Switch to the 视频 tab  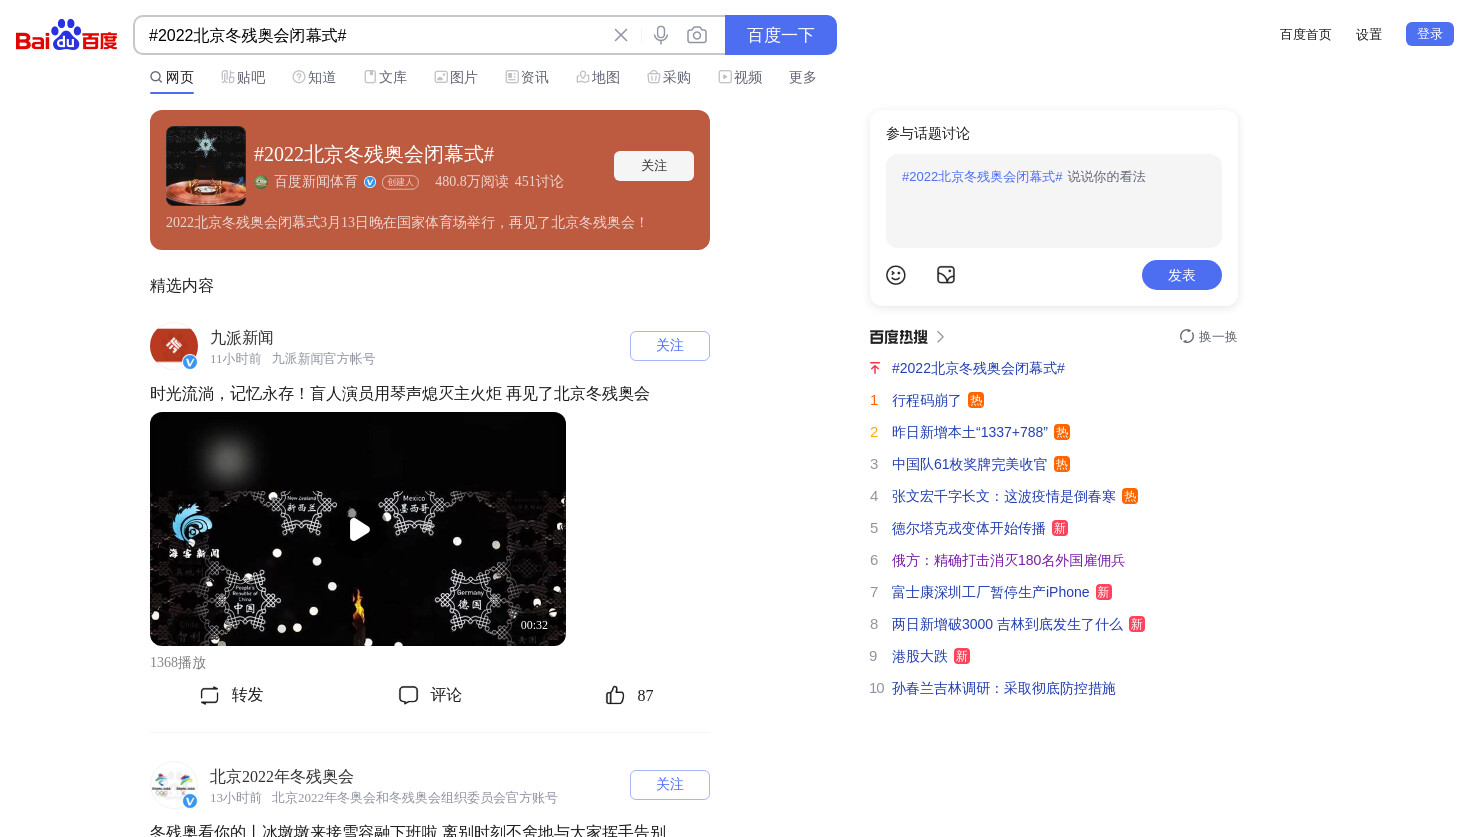click(x=740, y=77)
